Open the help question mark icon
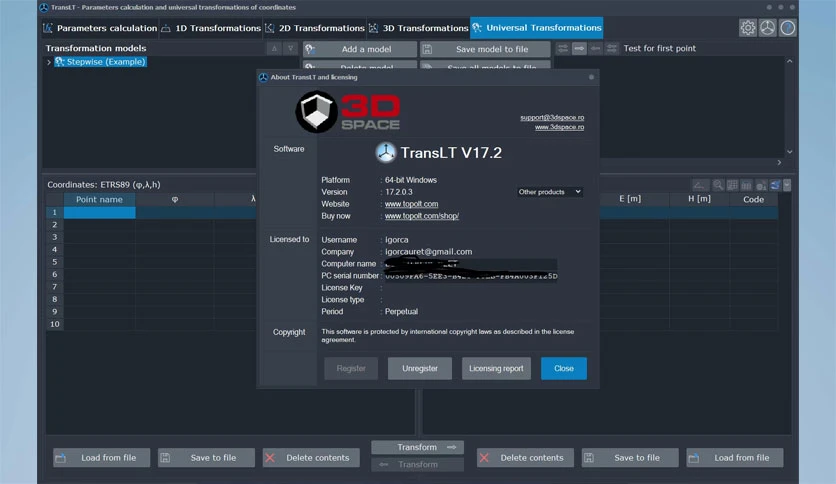The width and height of the screenshot is (836, 484). coord(787,28)
